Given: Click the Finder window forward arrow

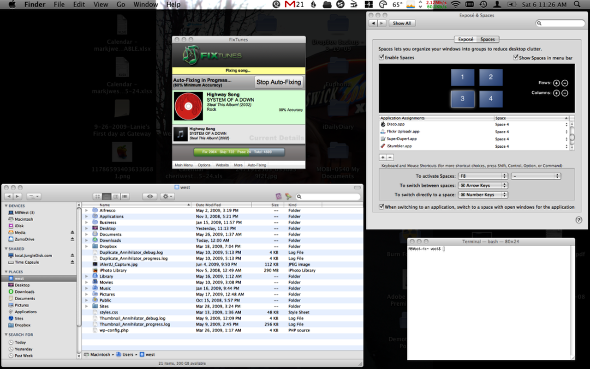Looking at the screenshot, I should pos(17,196).
